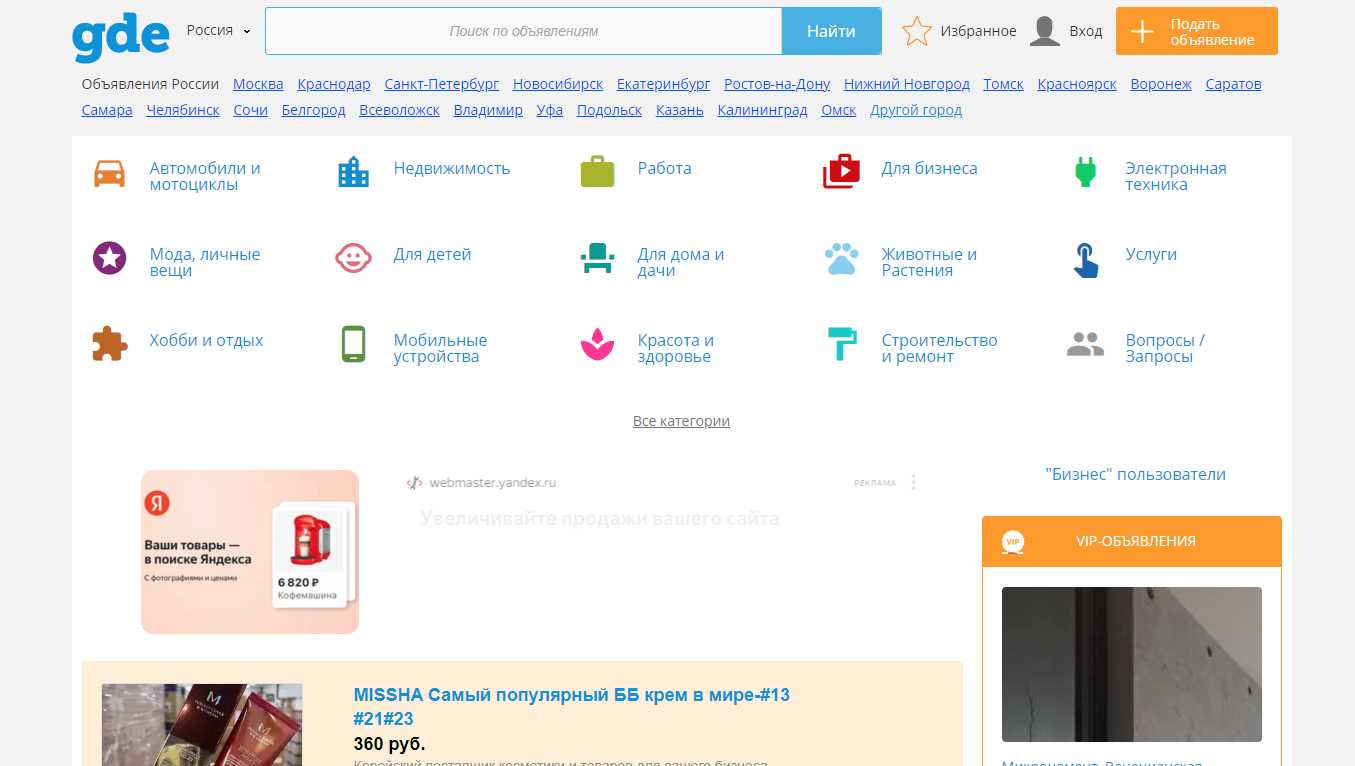This screenshot has width=1355, height=766.
Task: Select the Красноярск city link
Action: [x=1077, y=84]
